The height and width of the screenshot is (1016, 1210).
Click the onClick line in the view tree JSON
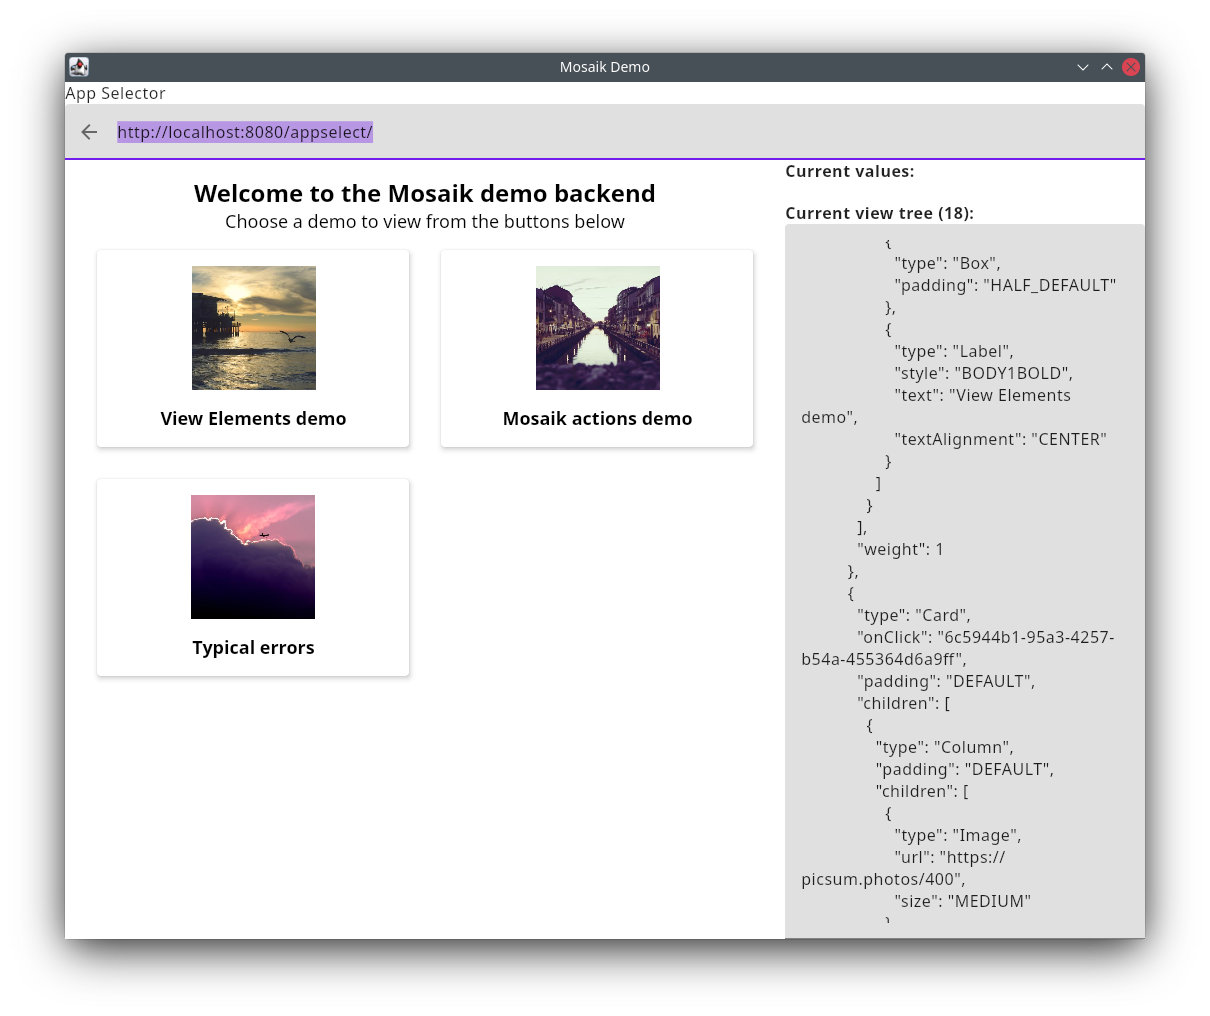[985, 637]
